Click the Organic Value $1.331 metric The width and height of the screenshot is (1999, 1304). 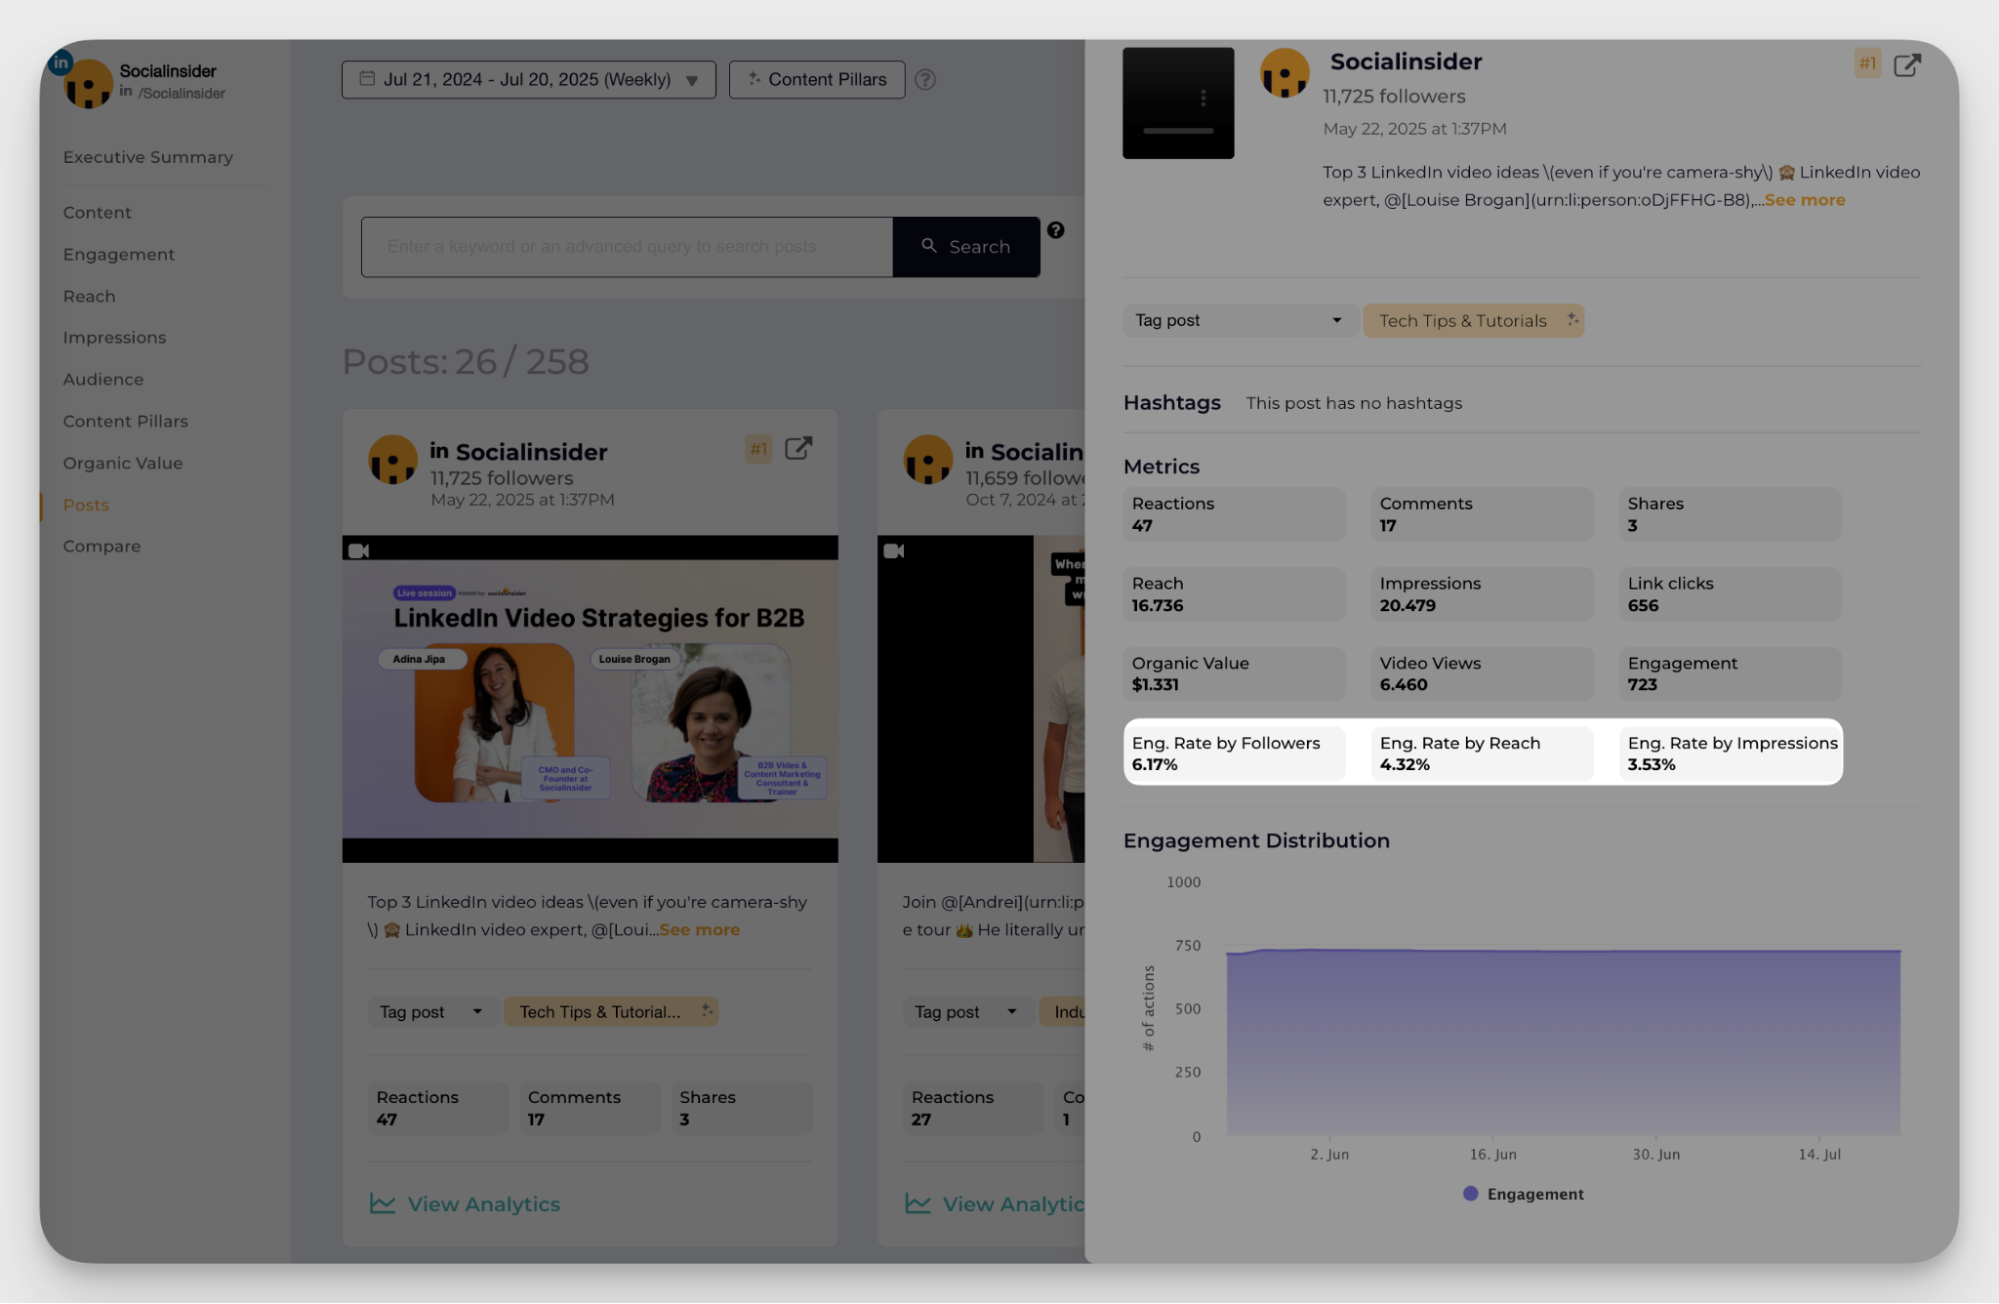pyautogui.click(x=1234, y=673)
